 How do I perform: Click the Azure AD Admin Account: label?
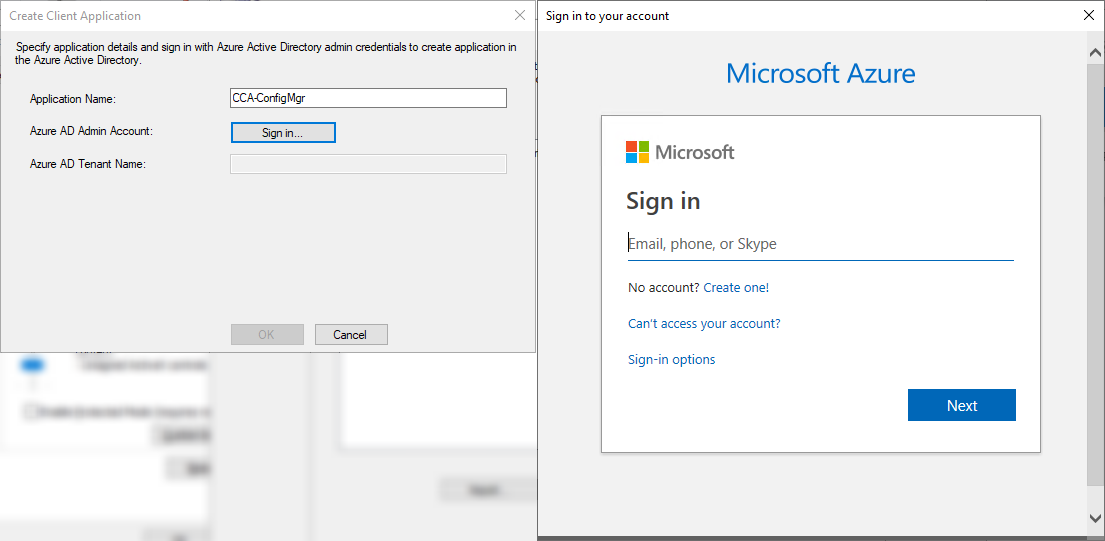[x=91, y=131]
